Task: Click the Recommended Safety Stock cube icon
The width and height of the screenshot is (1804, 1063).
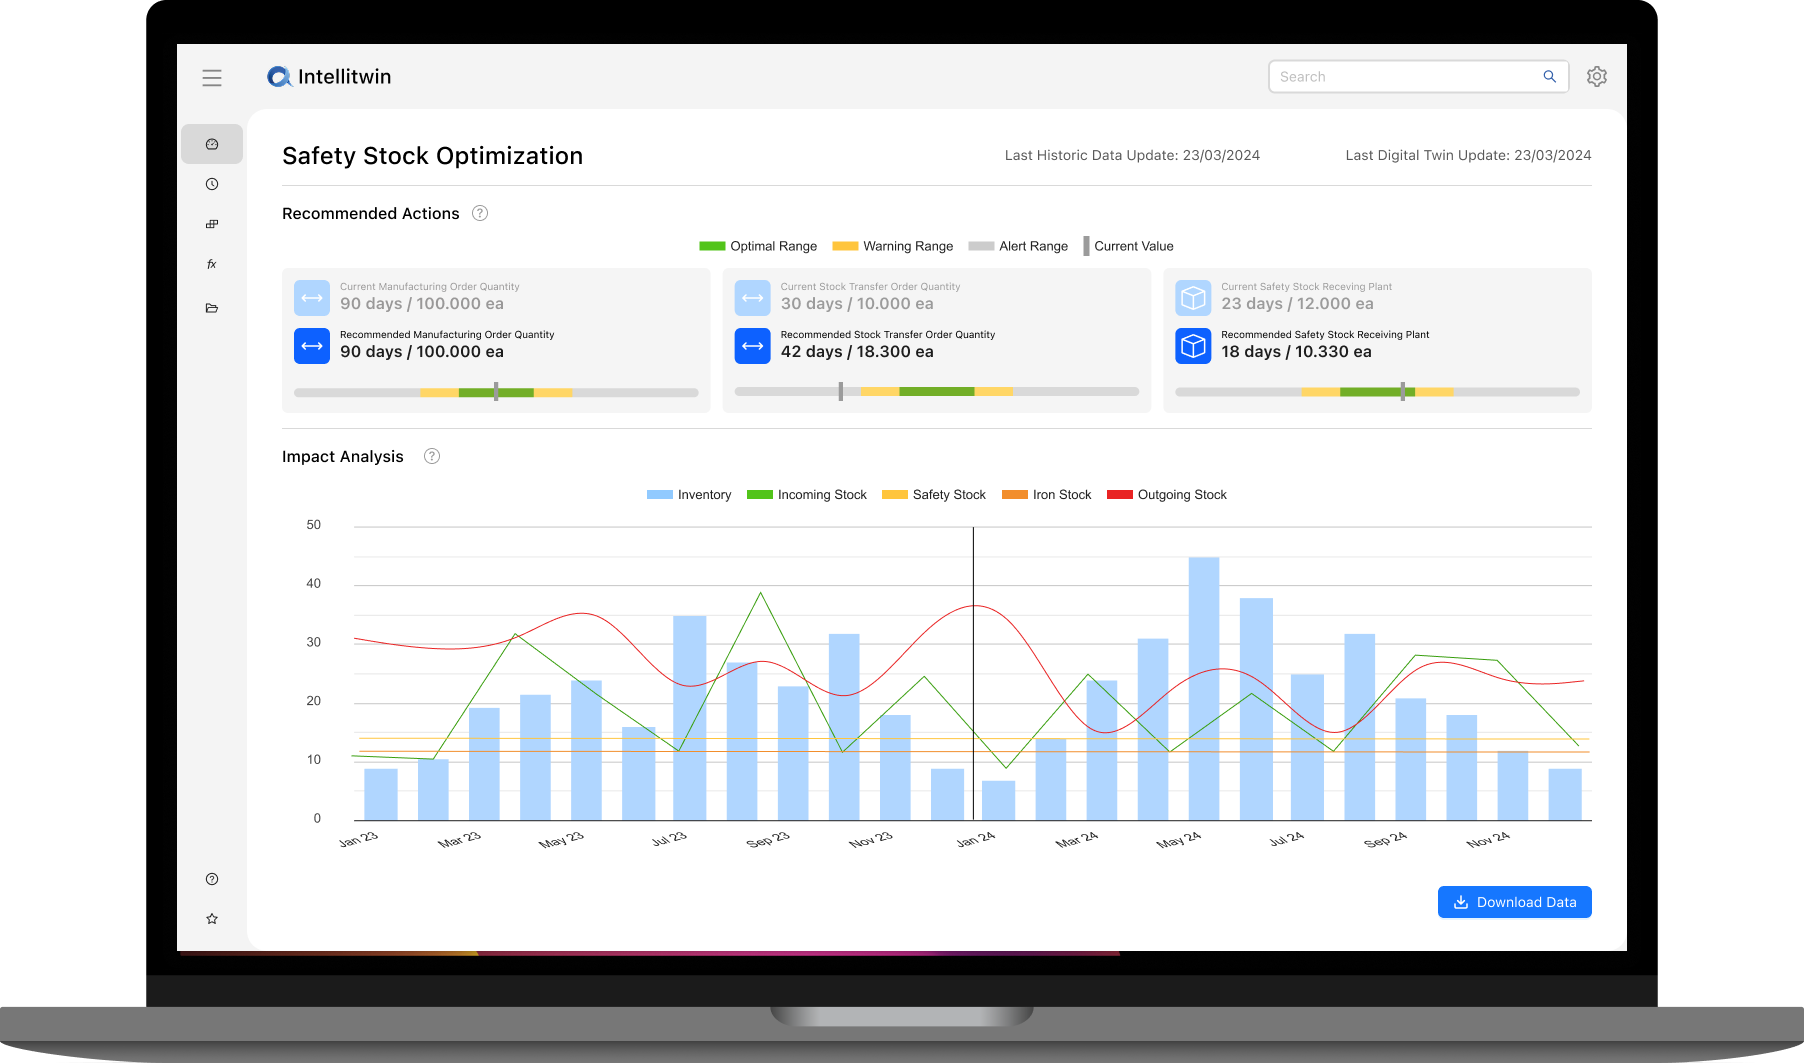Action: [1192, 345]
